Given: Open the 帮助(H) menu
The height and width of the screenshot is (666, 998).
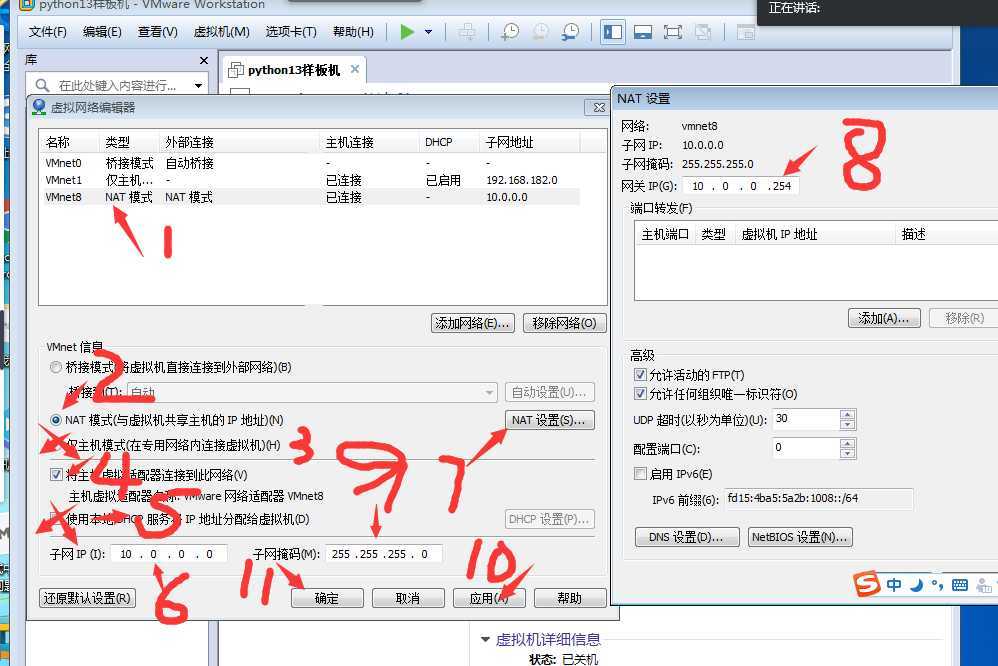Looking at the screenshot, I should pyautogui.click(x=353, y=32).
